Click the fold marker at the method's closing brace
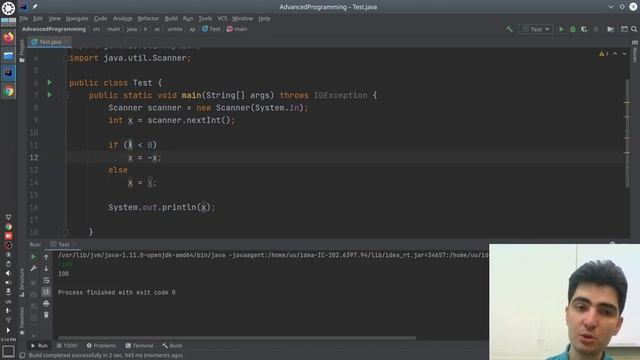 [x=66, y=232]
